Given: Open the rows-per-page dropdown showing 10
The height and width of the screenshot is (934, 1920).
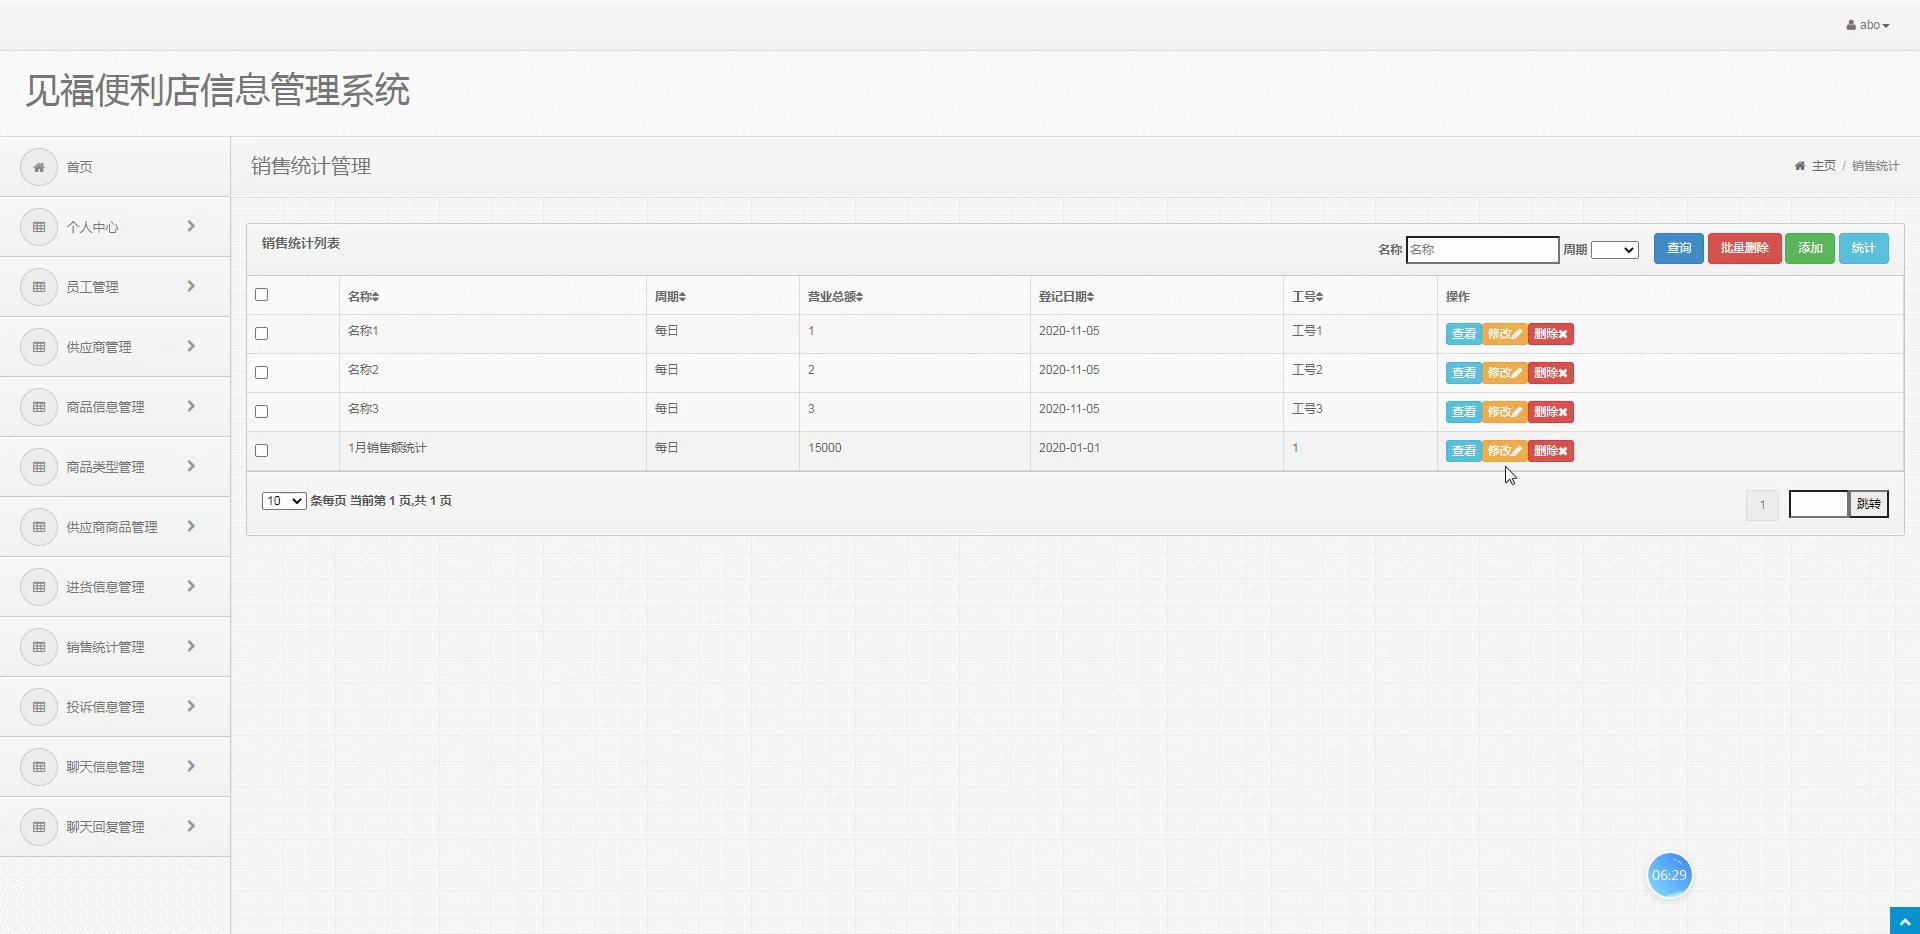Looking at the screenshot, I should coord(284,501).
